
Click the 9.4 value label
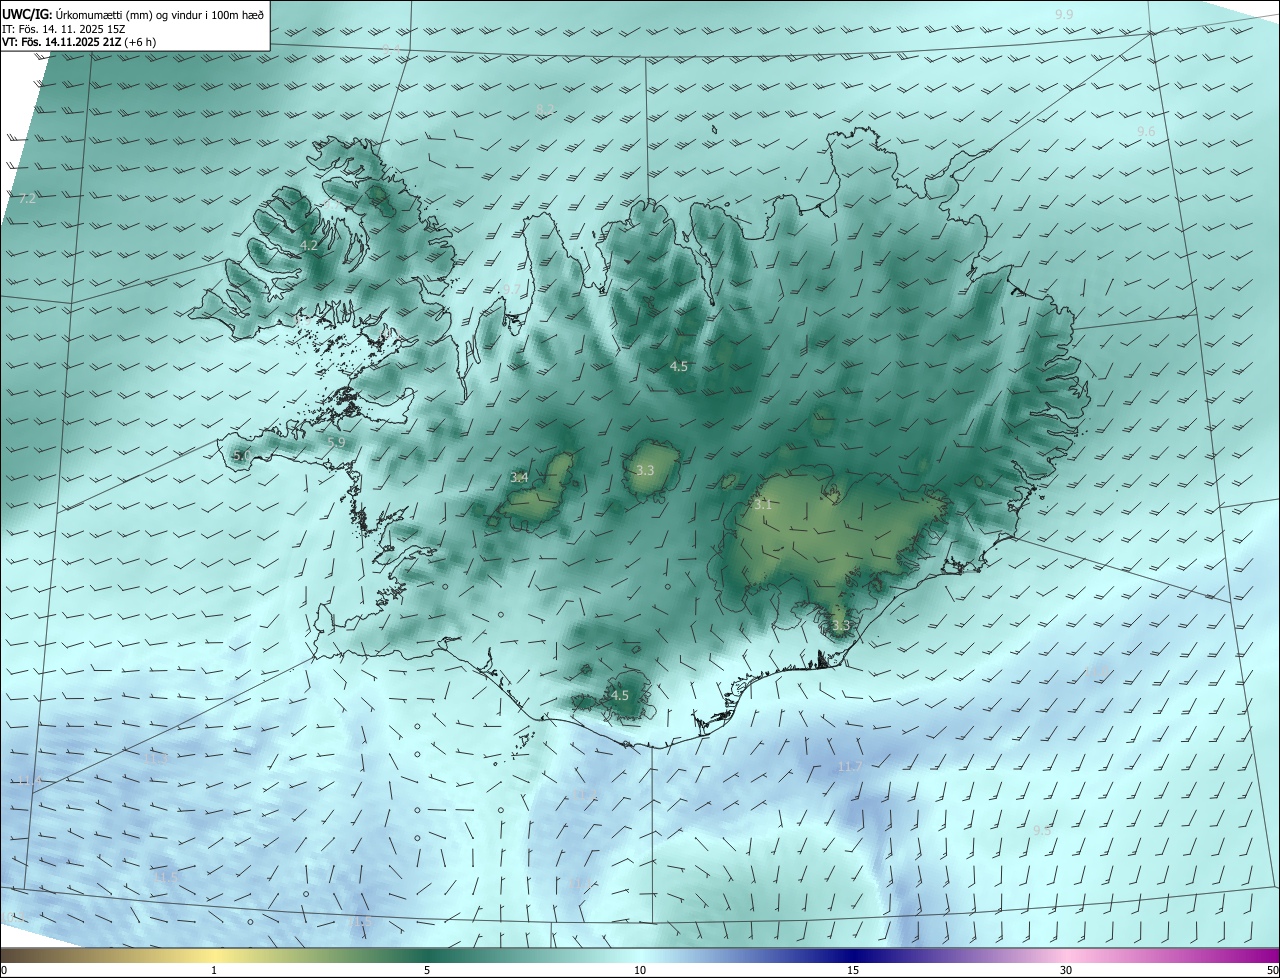point(391,48)
